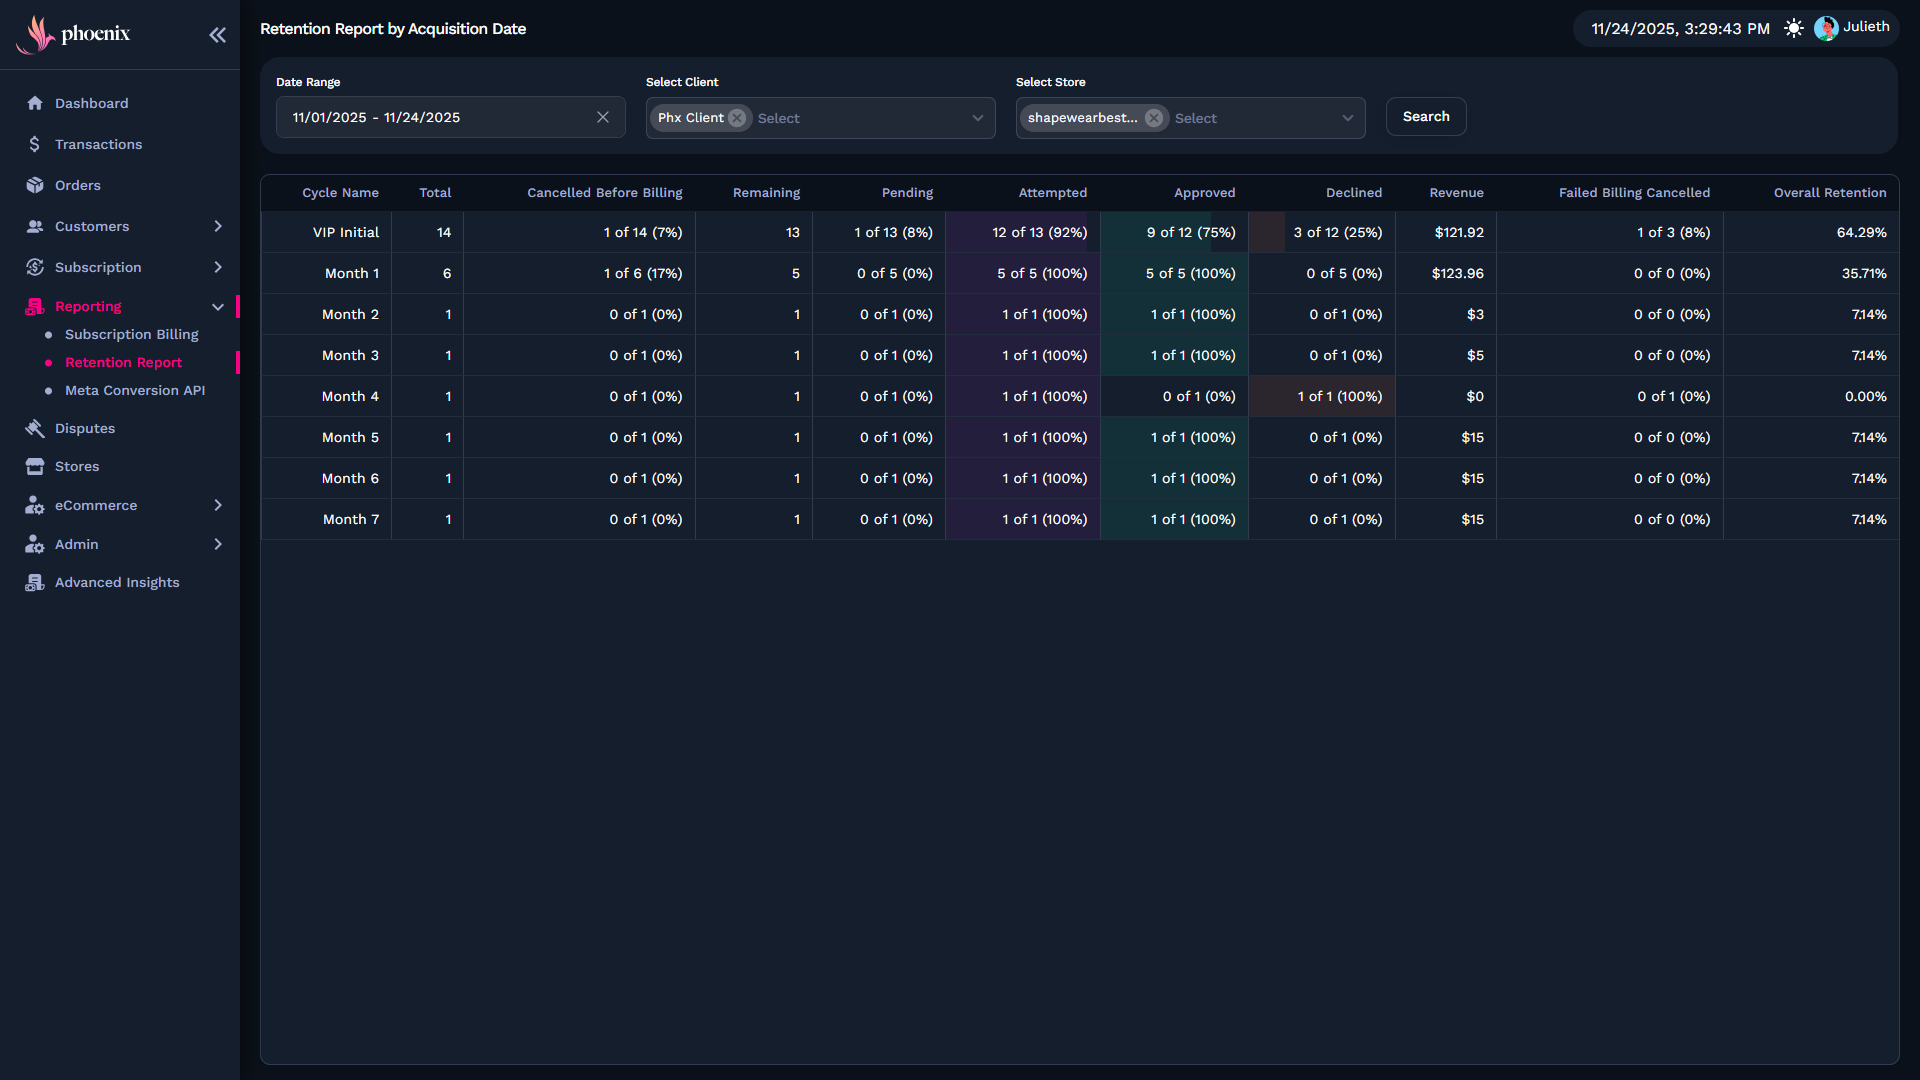The height and width of the screenshot is (1080, 1920).
Task: Remove the shapewearbest store tag
Action: [x=1154, y=118]
